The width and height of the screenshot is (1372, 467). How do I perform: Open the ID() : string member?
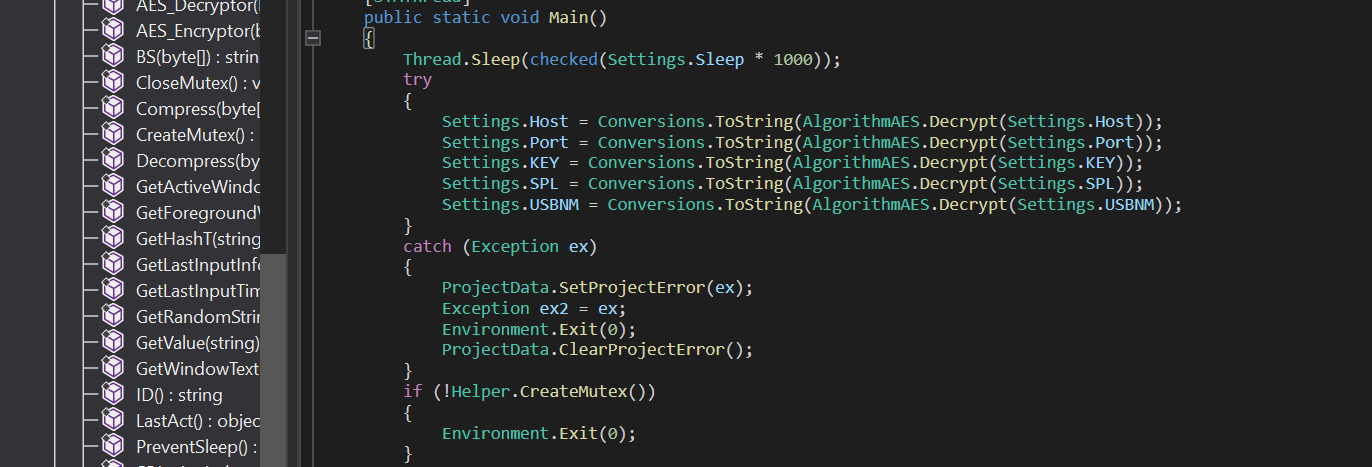pos(179,395)
